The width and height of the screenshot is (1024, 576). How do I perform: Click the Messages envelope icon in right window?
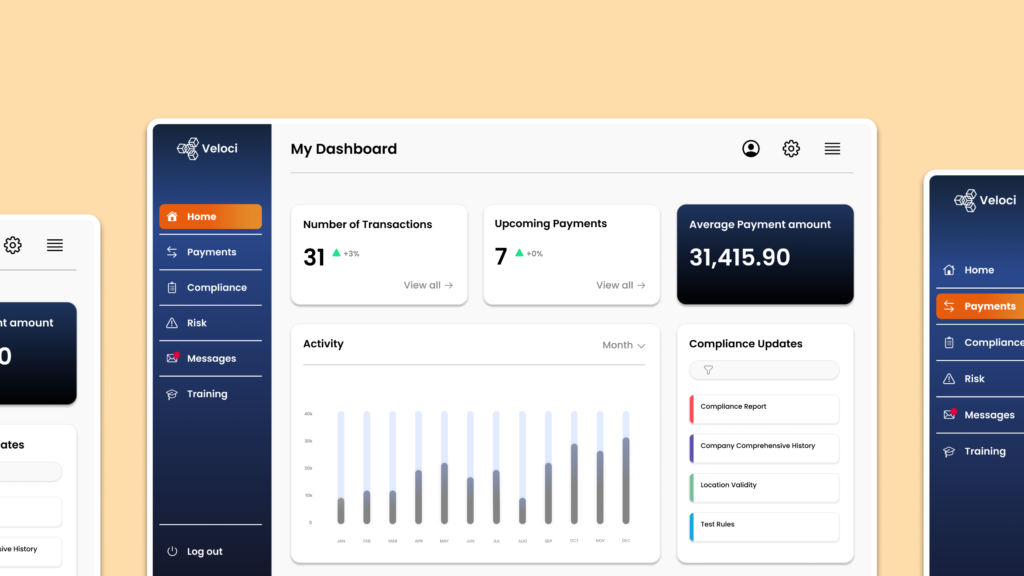point(950,415)
